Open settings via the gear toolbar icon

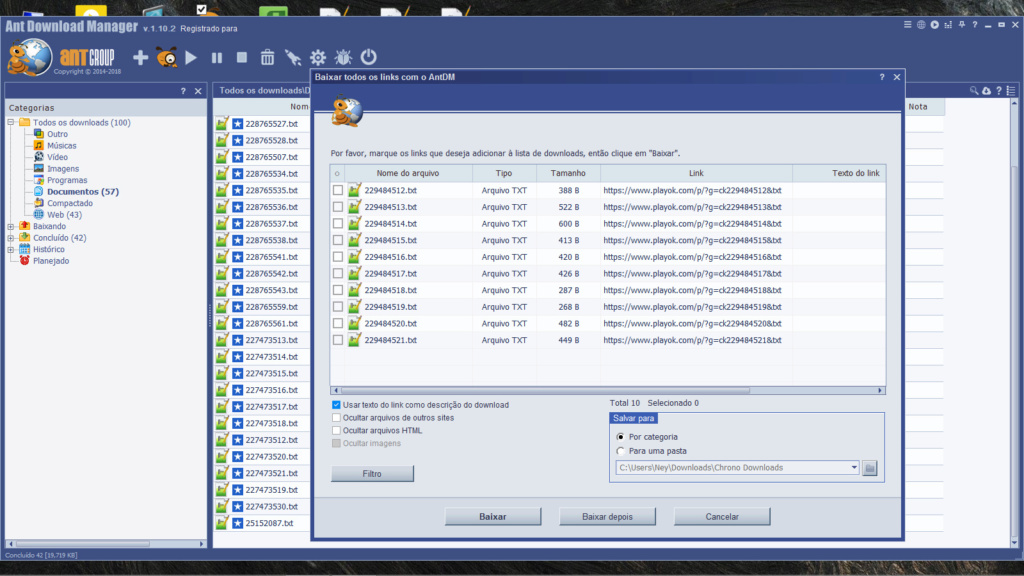point(318,57)
